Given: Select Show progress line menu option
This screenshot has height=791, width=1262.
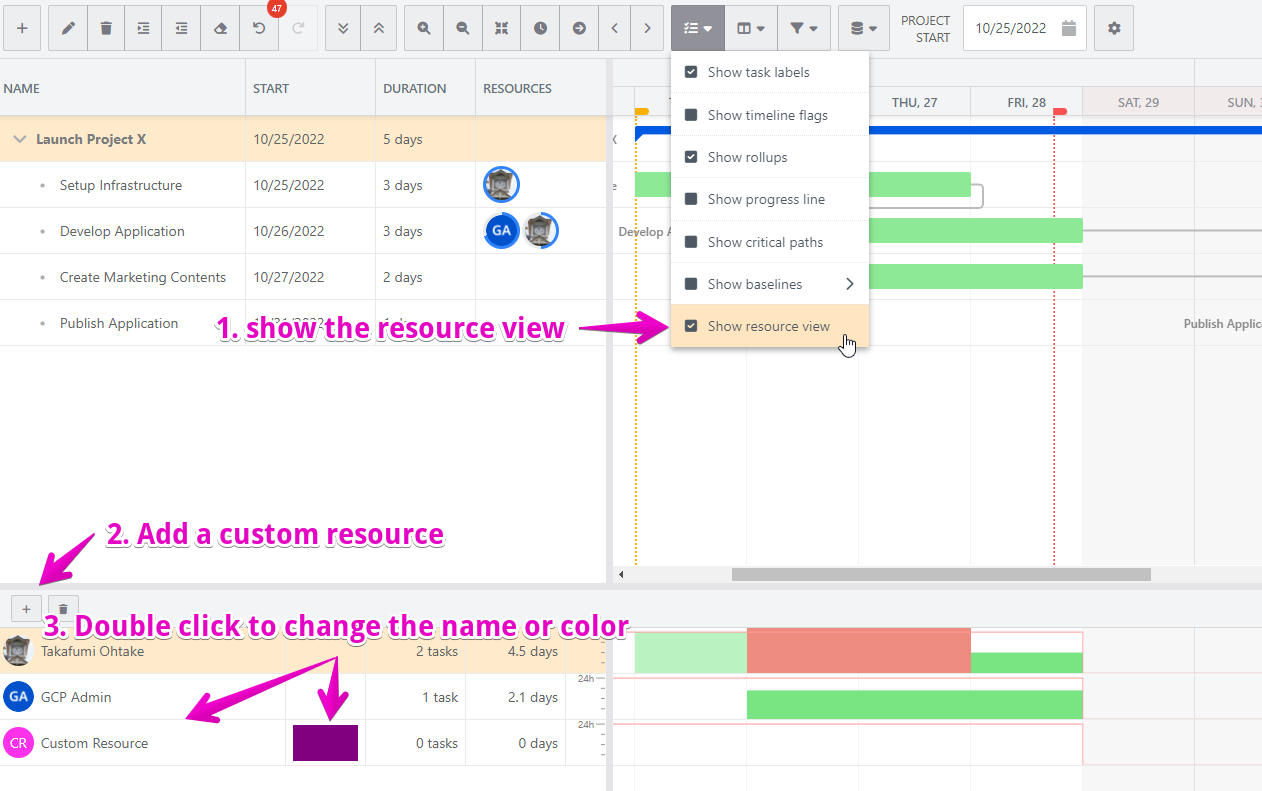Looking at the screenshot, I should pyautogui.click(x=766, y=199).
